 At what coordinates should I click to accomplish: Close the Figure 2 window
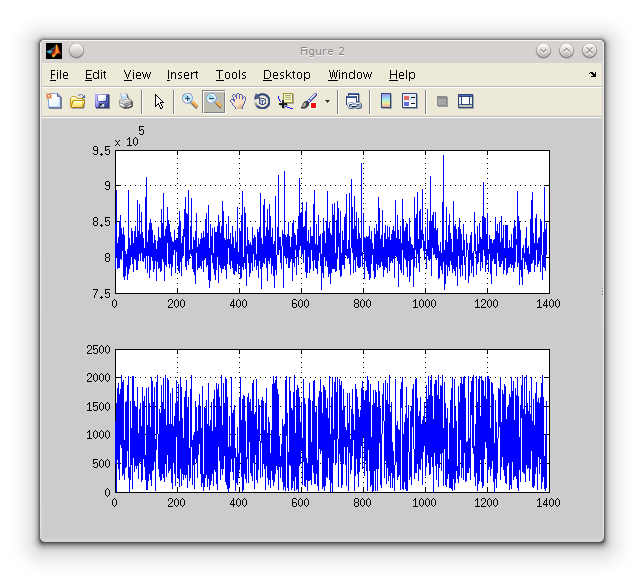[x=589, y=51]
